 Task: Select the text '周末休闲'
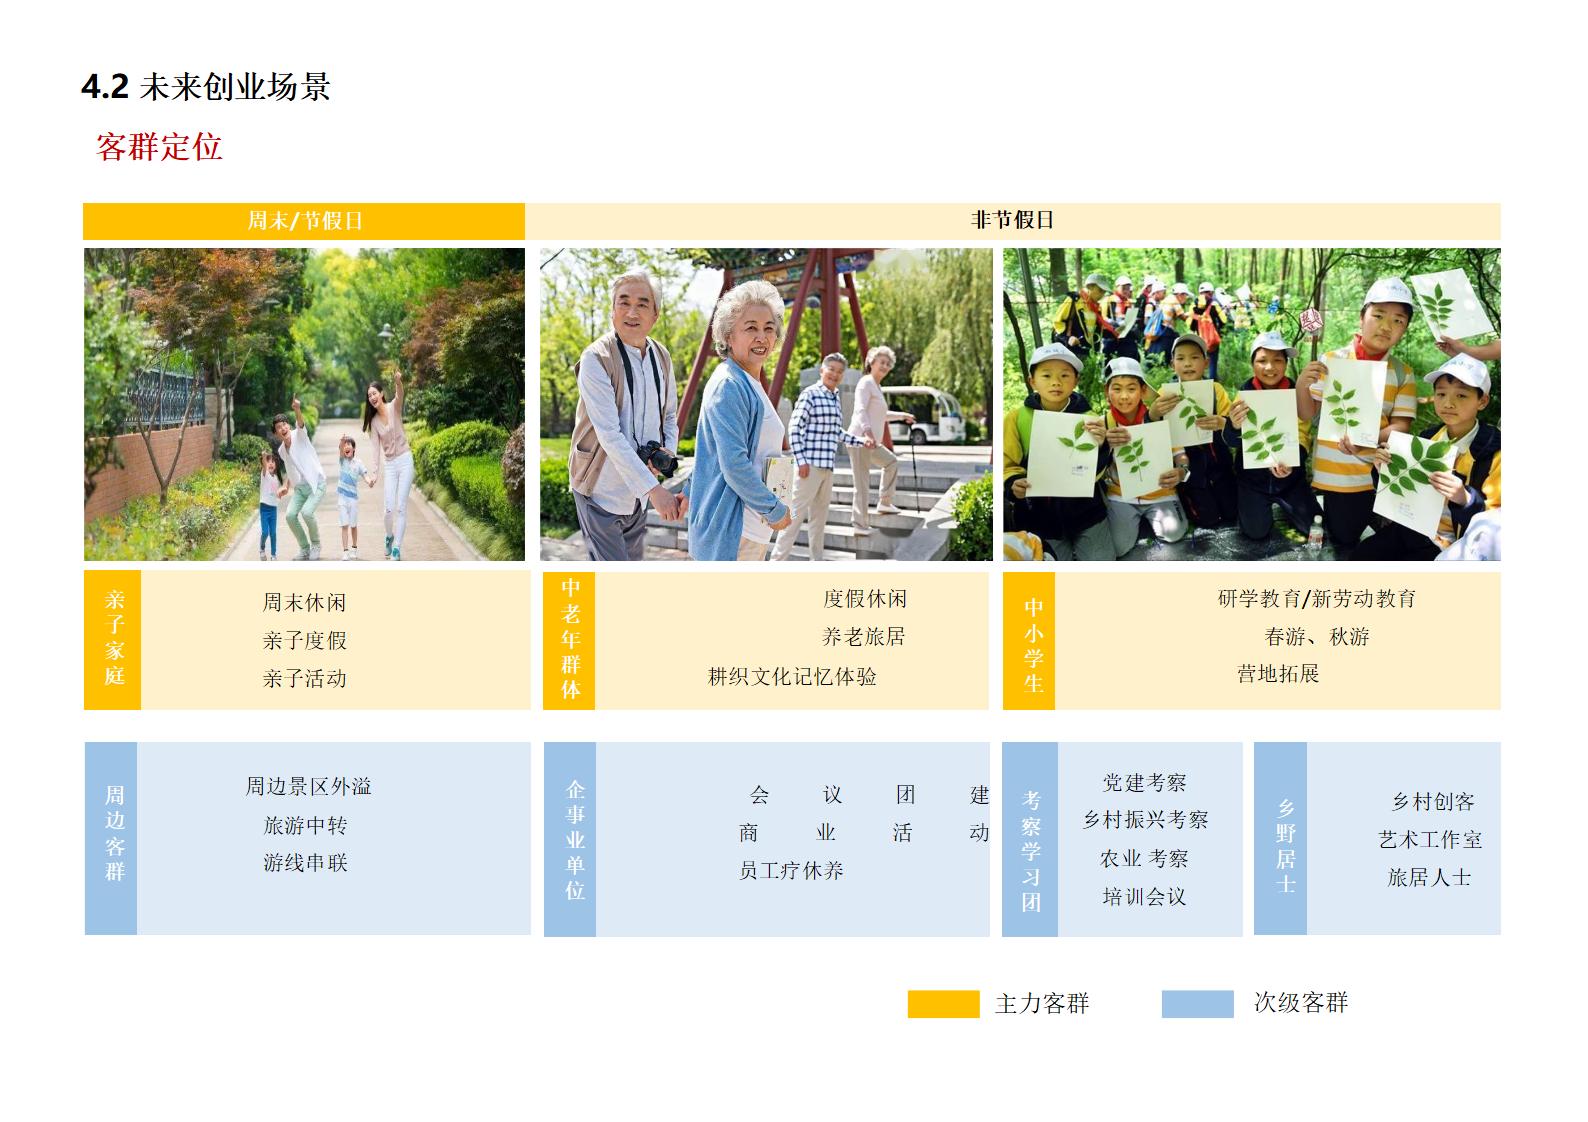tap(305, 603)
